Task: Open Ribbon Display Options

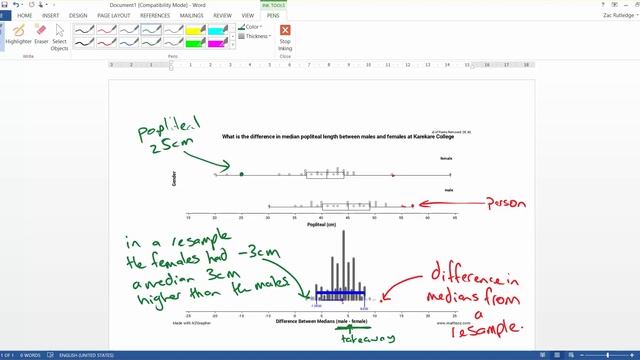Action: [x=614, y=5]
